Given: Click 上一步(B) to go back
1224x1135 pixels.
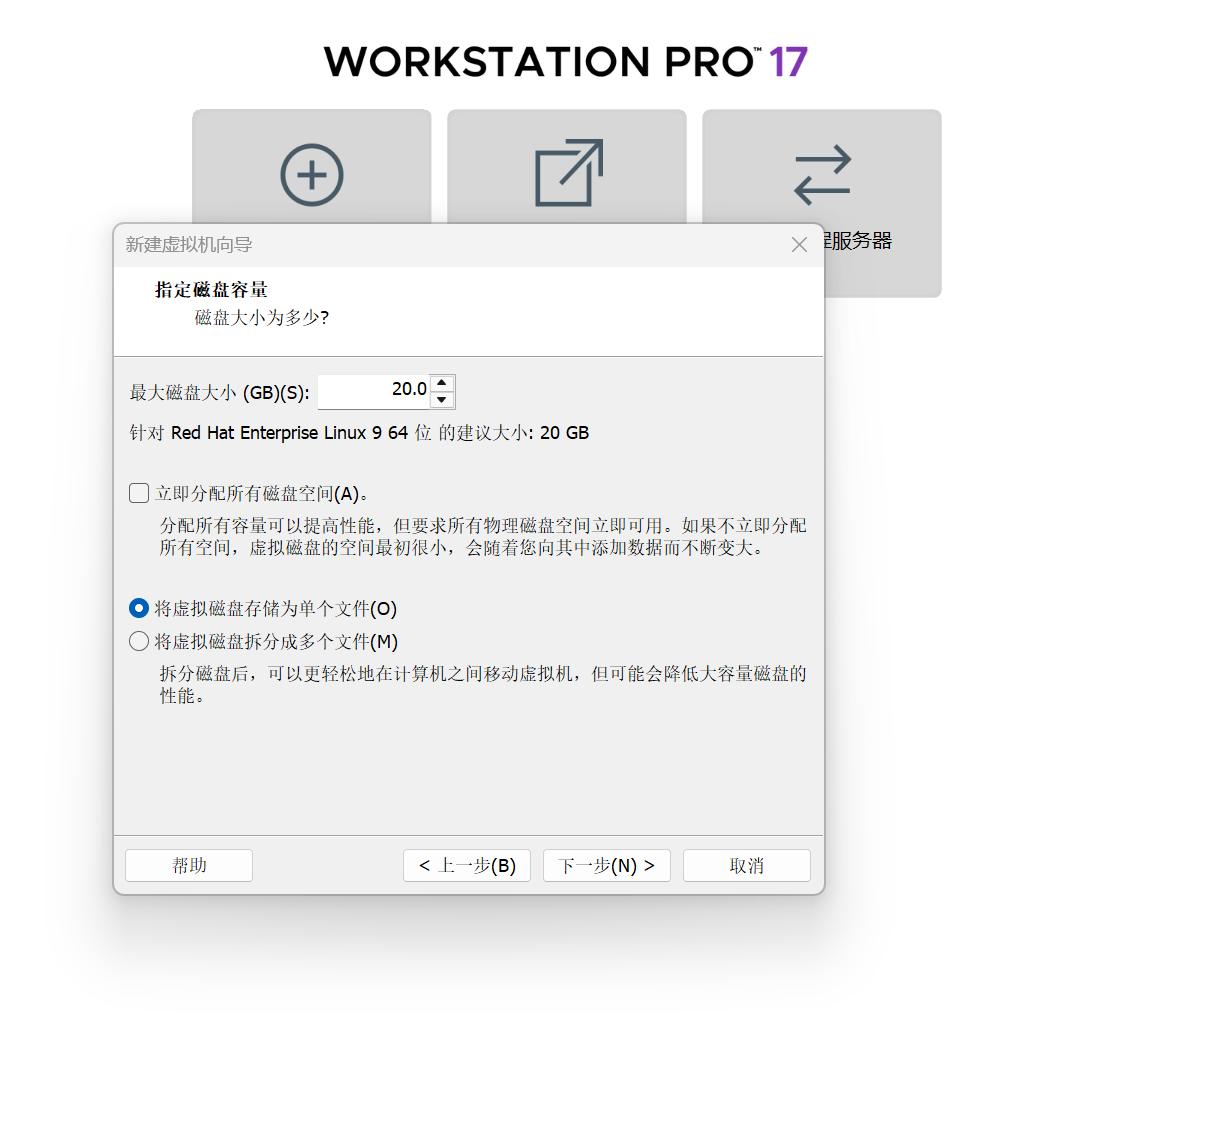Looking at the screenshot, I should tap(466, 865).
